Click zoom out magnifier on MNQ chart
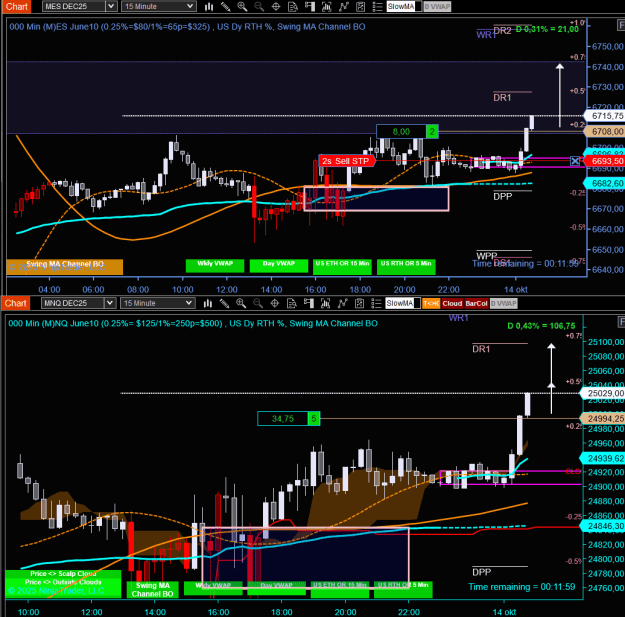The width and height of the screenshot is (625, 617). 258,303
